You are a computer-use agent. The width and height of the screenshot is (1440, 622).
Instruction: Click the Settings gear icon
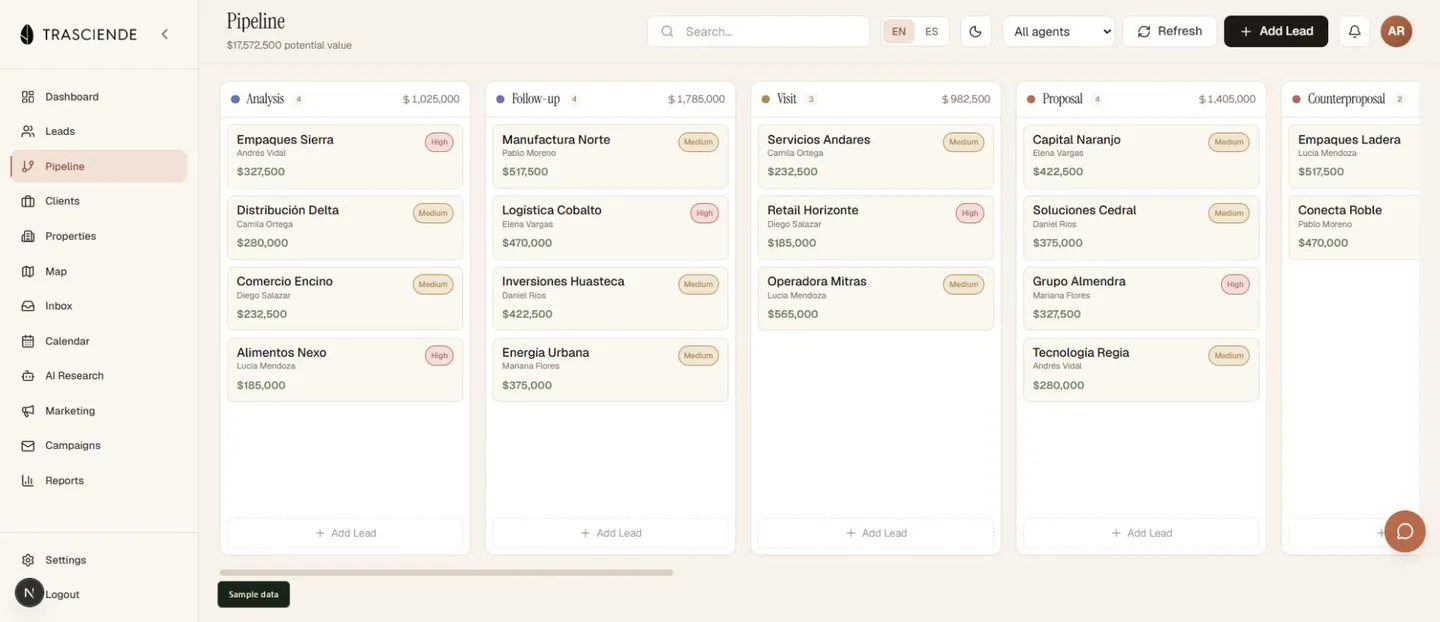pyautogui.click(x=28, y=560)
